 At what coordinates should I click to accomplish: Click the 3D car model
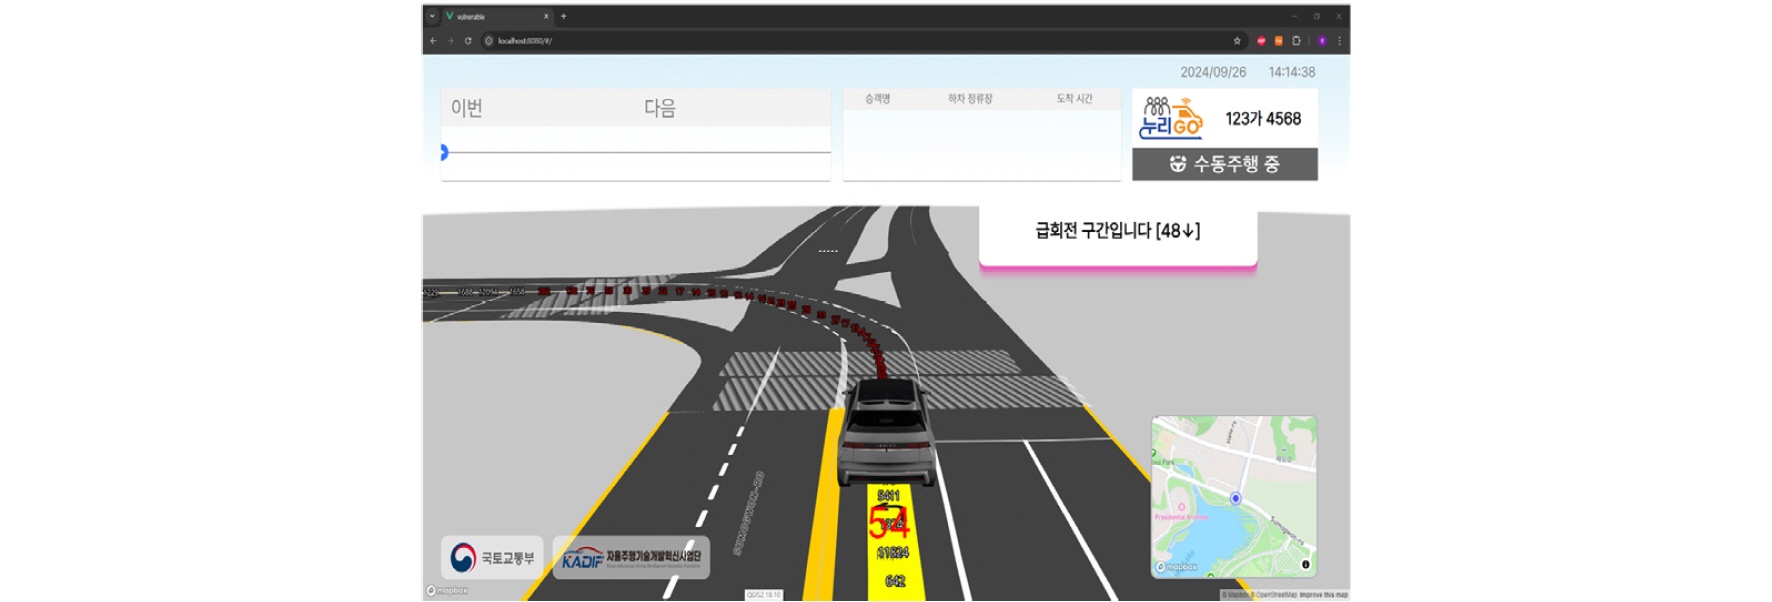coord(886,432)
